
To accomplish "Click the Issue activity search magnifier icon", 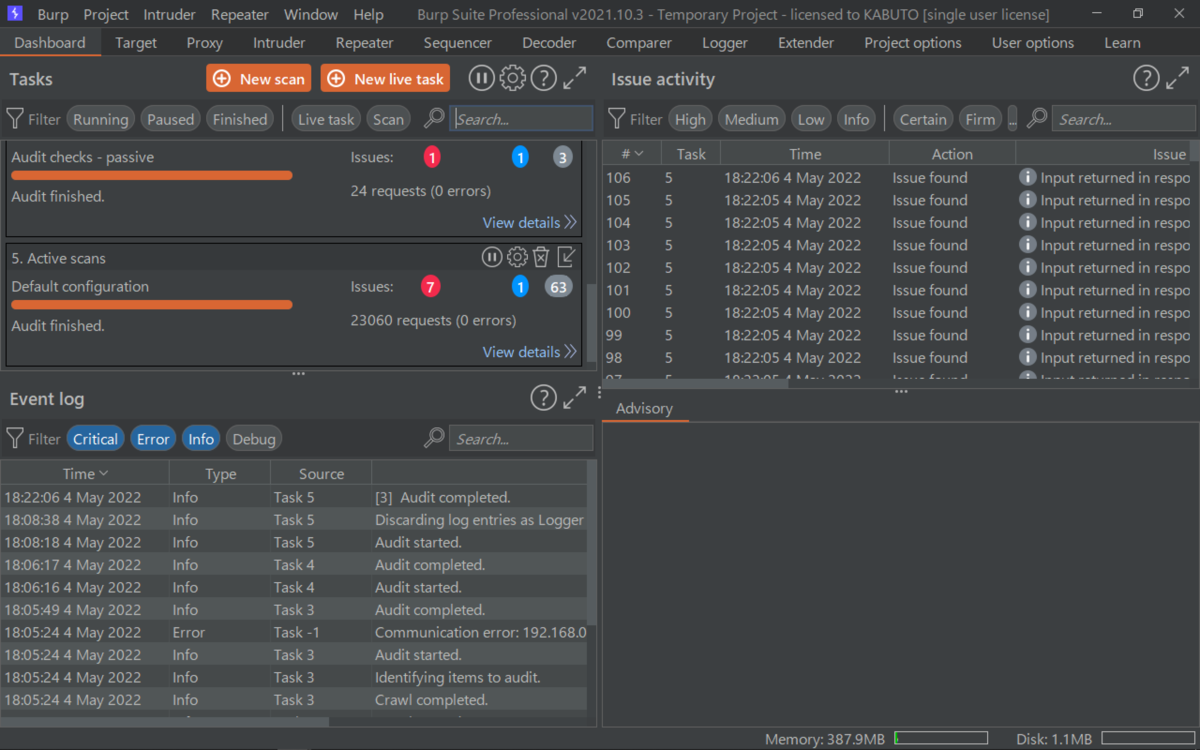I will click(x=1037, y=118).
